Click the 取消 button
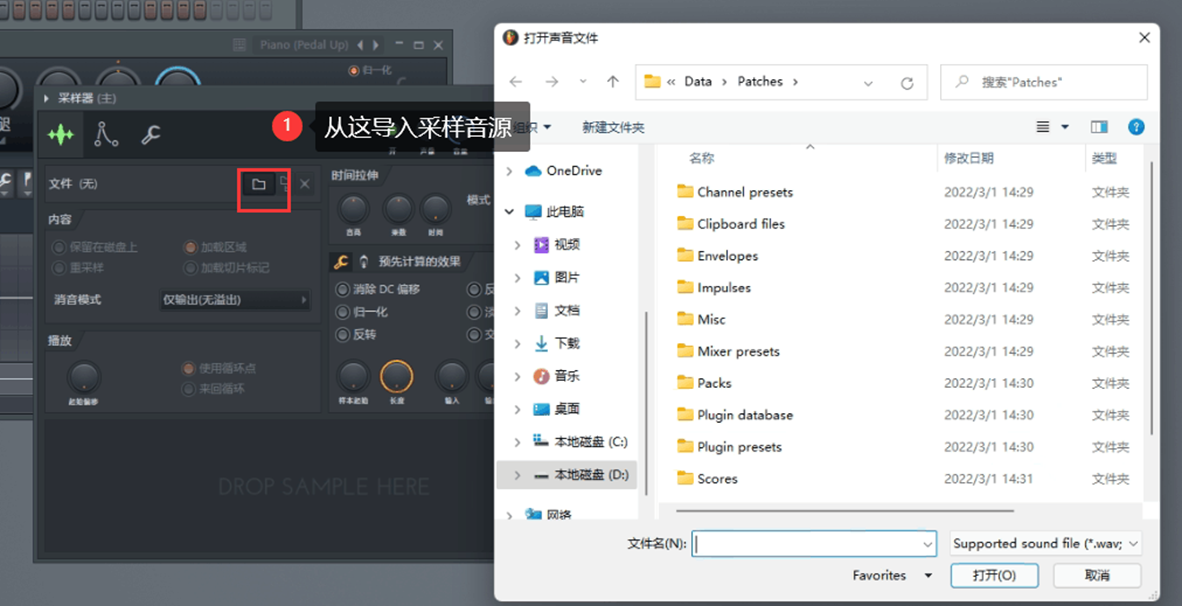This screenshot has height=606, width=1182. pyautogui.click(x=1097, y=575)
